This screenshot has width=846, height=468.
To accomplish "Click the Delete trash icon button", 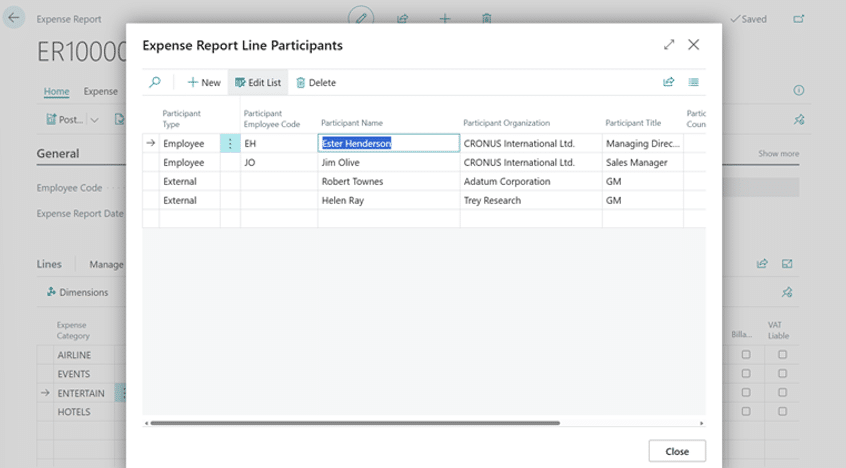I will coord(315,82).
